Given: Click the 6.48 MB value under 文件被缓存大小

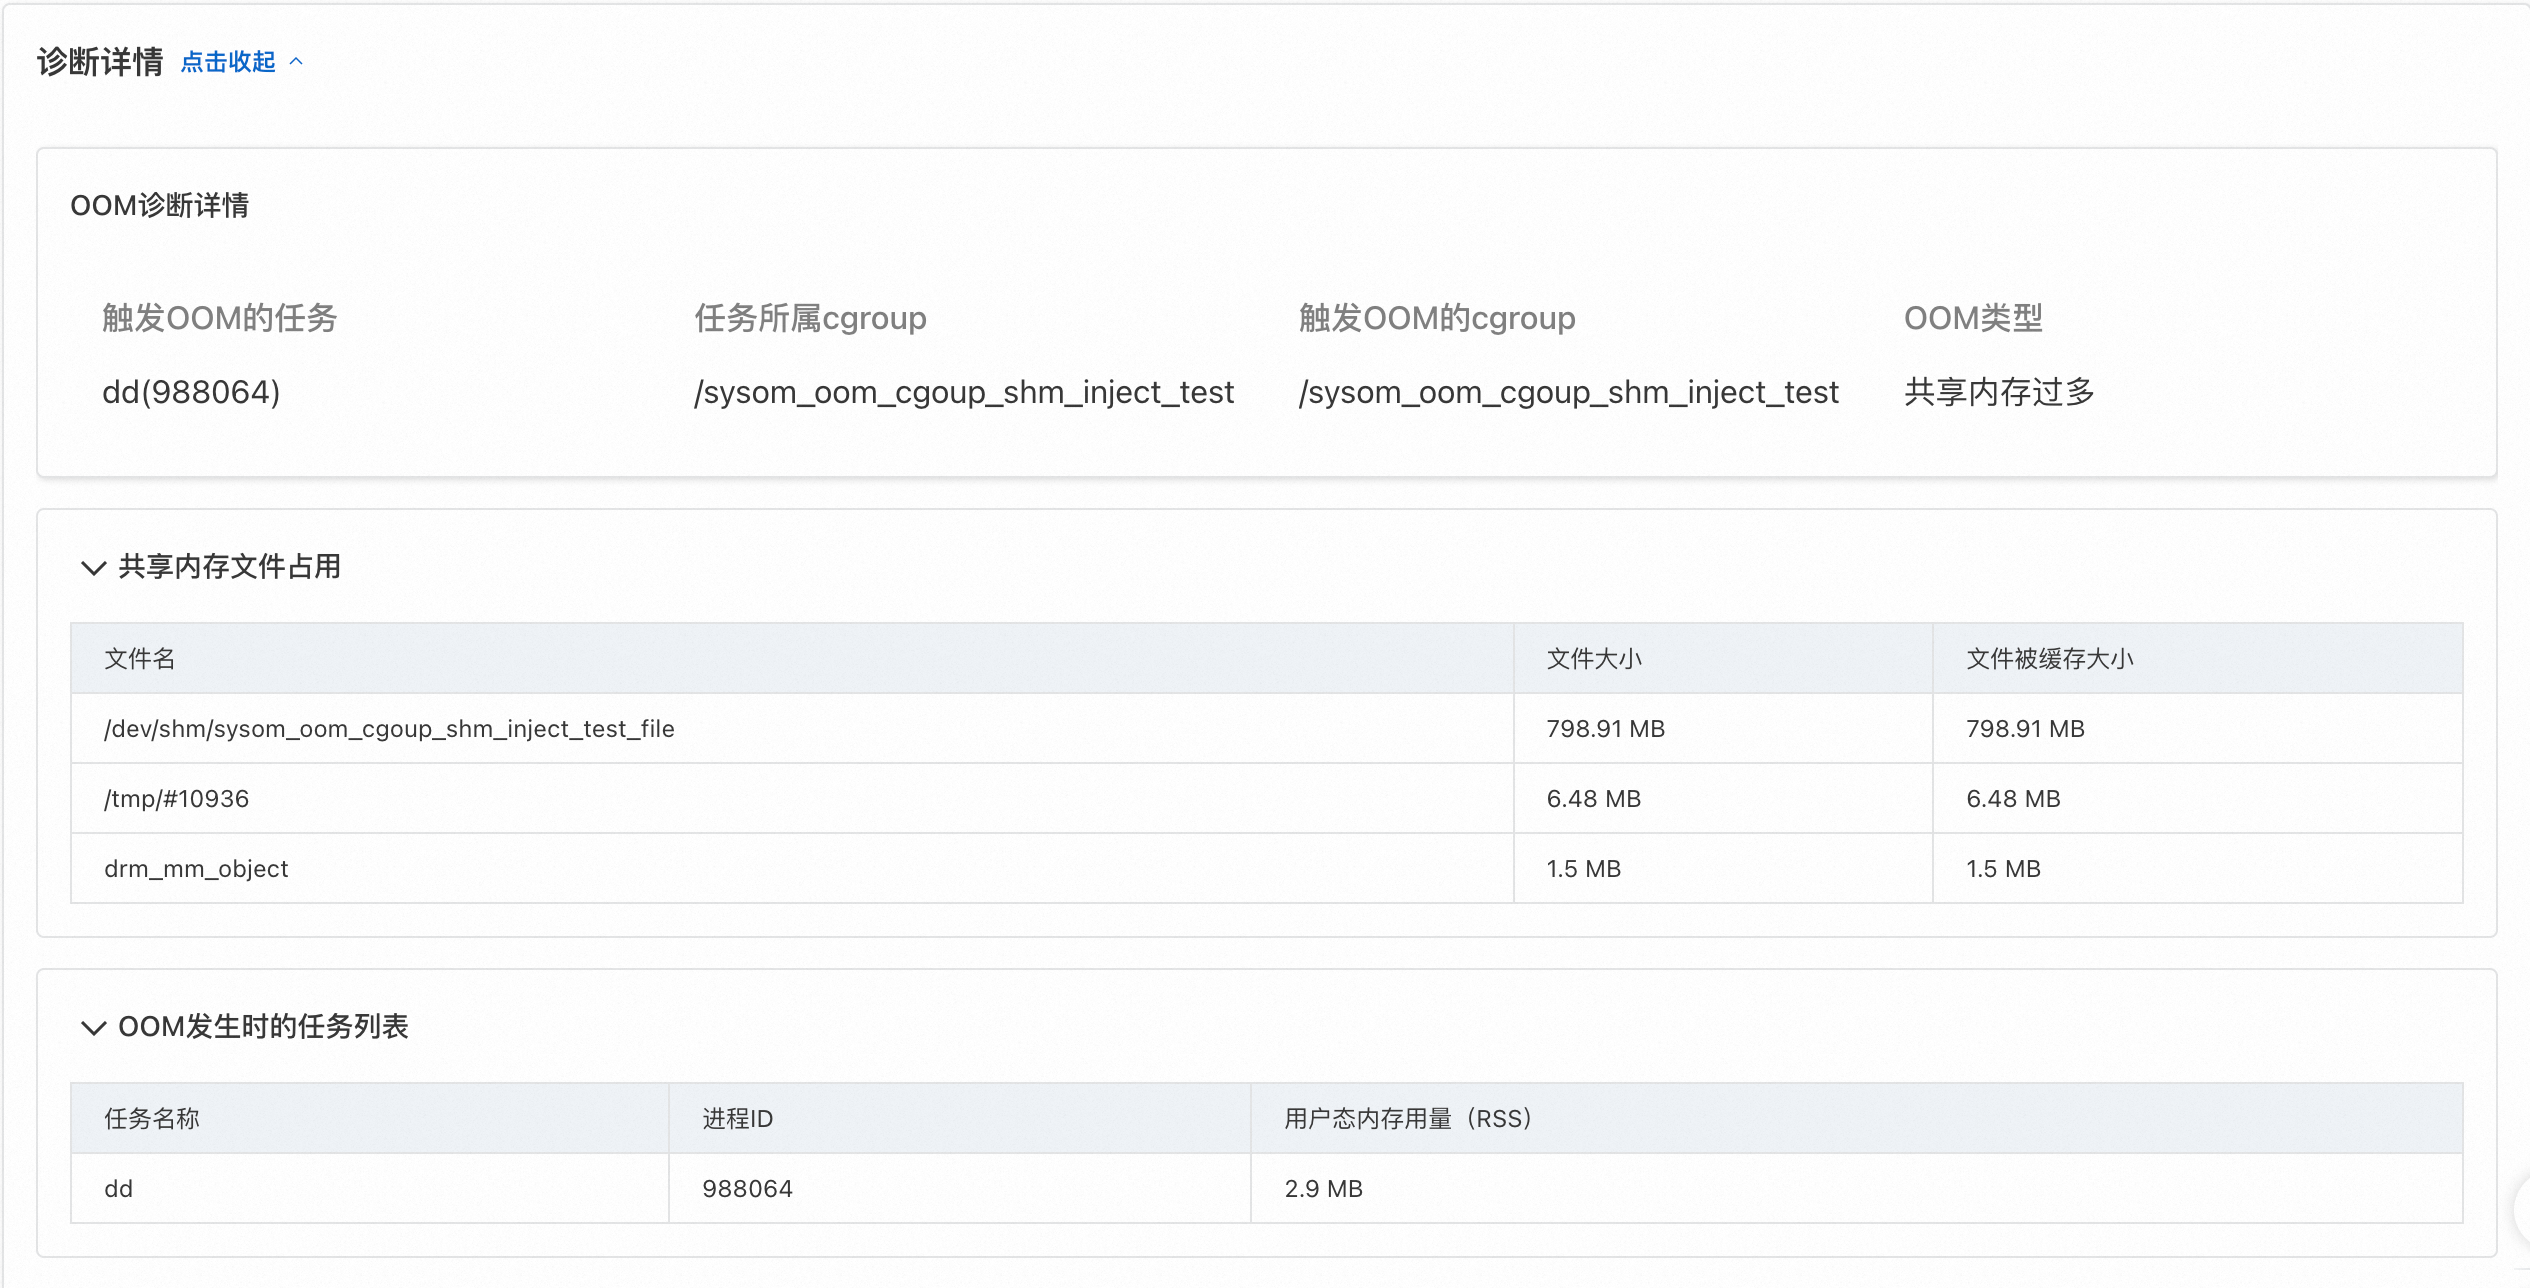Looking at the screenshot, I should [2013, 799].
